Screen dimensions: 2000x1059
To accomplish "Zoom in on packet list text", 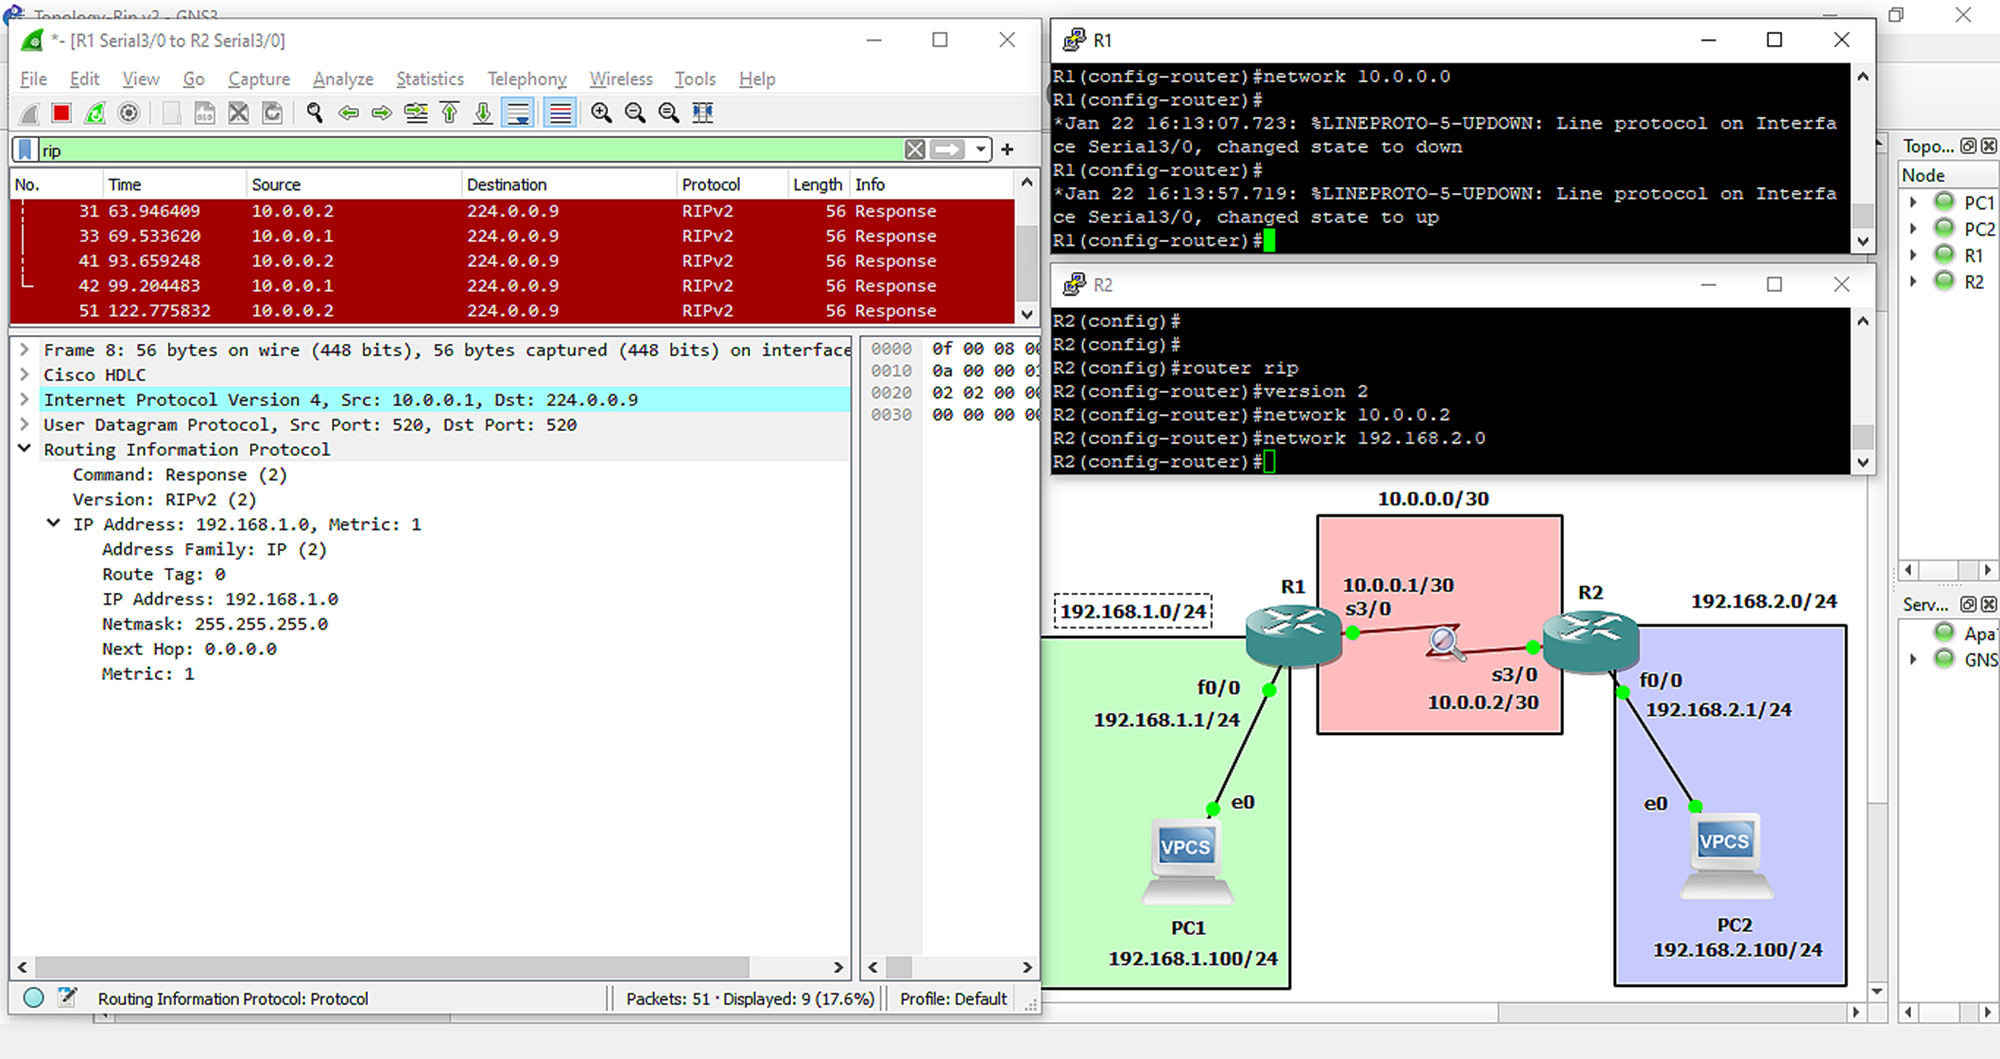I will [x=601, y=113].
